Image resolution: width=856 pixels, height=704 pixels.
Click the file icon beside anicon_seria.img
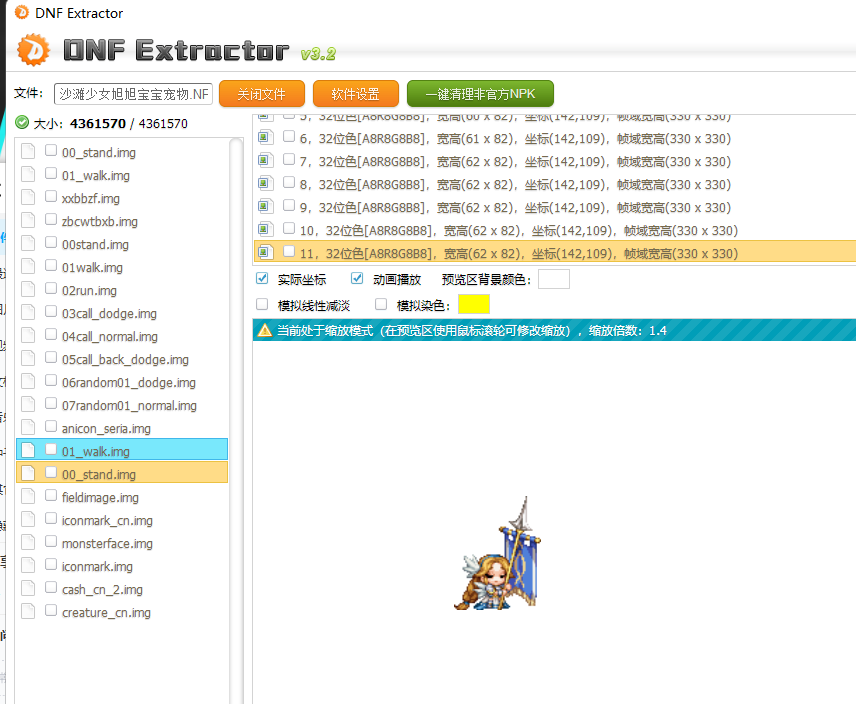coord(28,427)
